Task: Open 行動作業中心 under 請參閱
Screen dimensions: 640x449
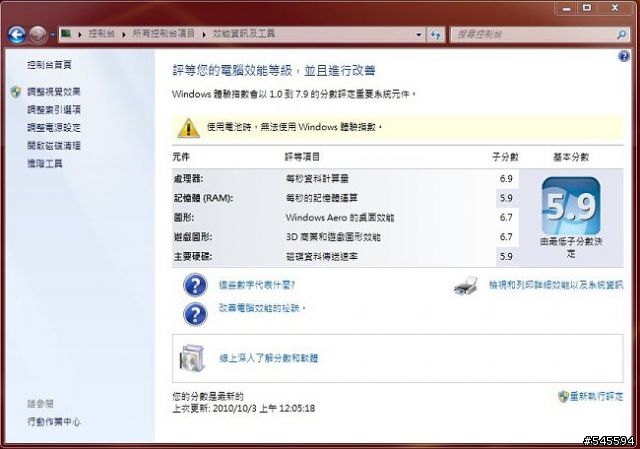Action: coord(54,422)
